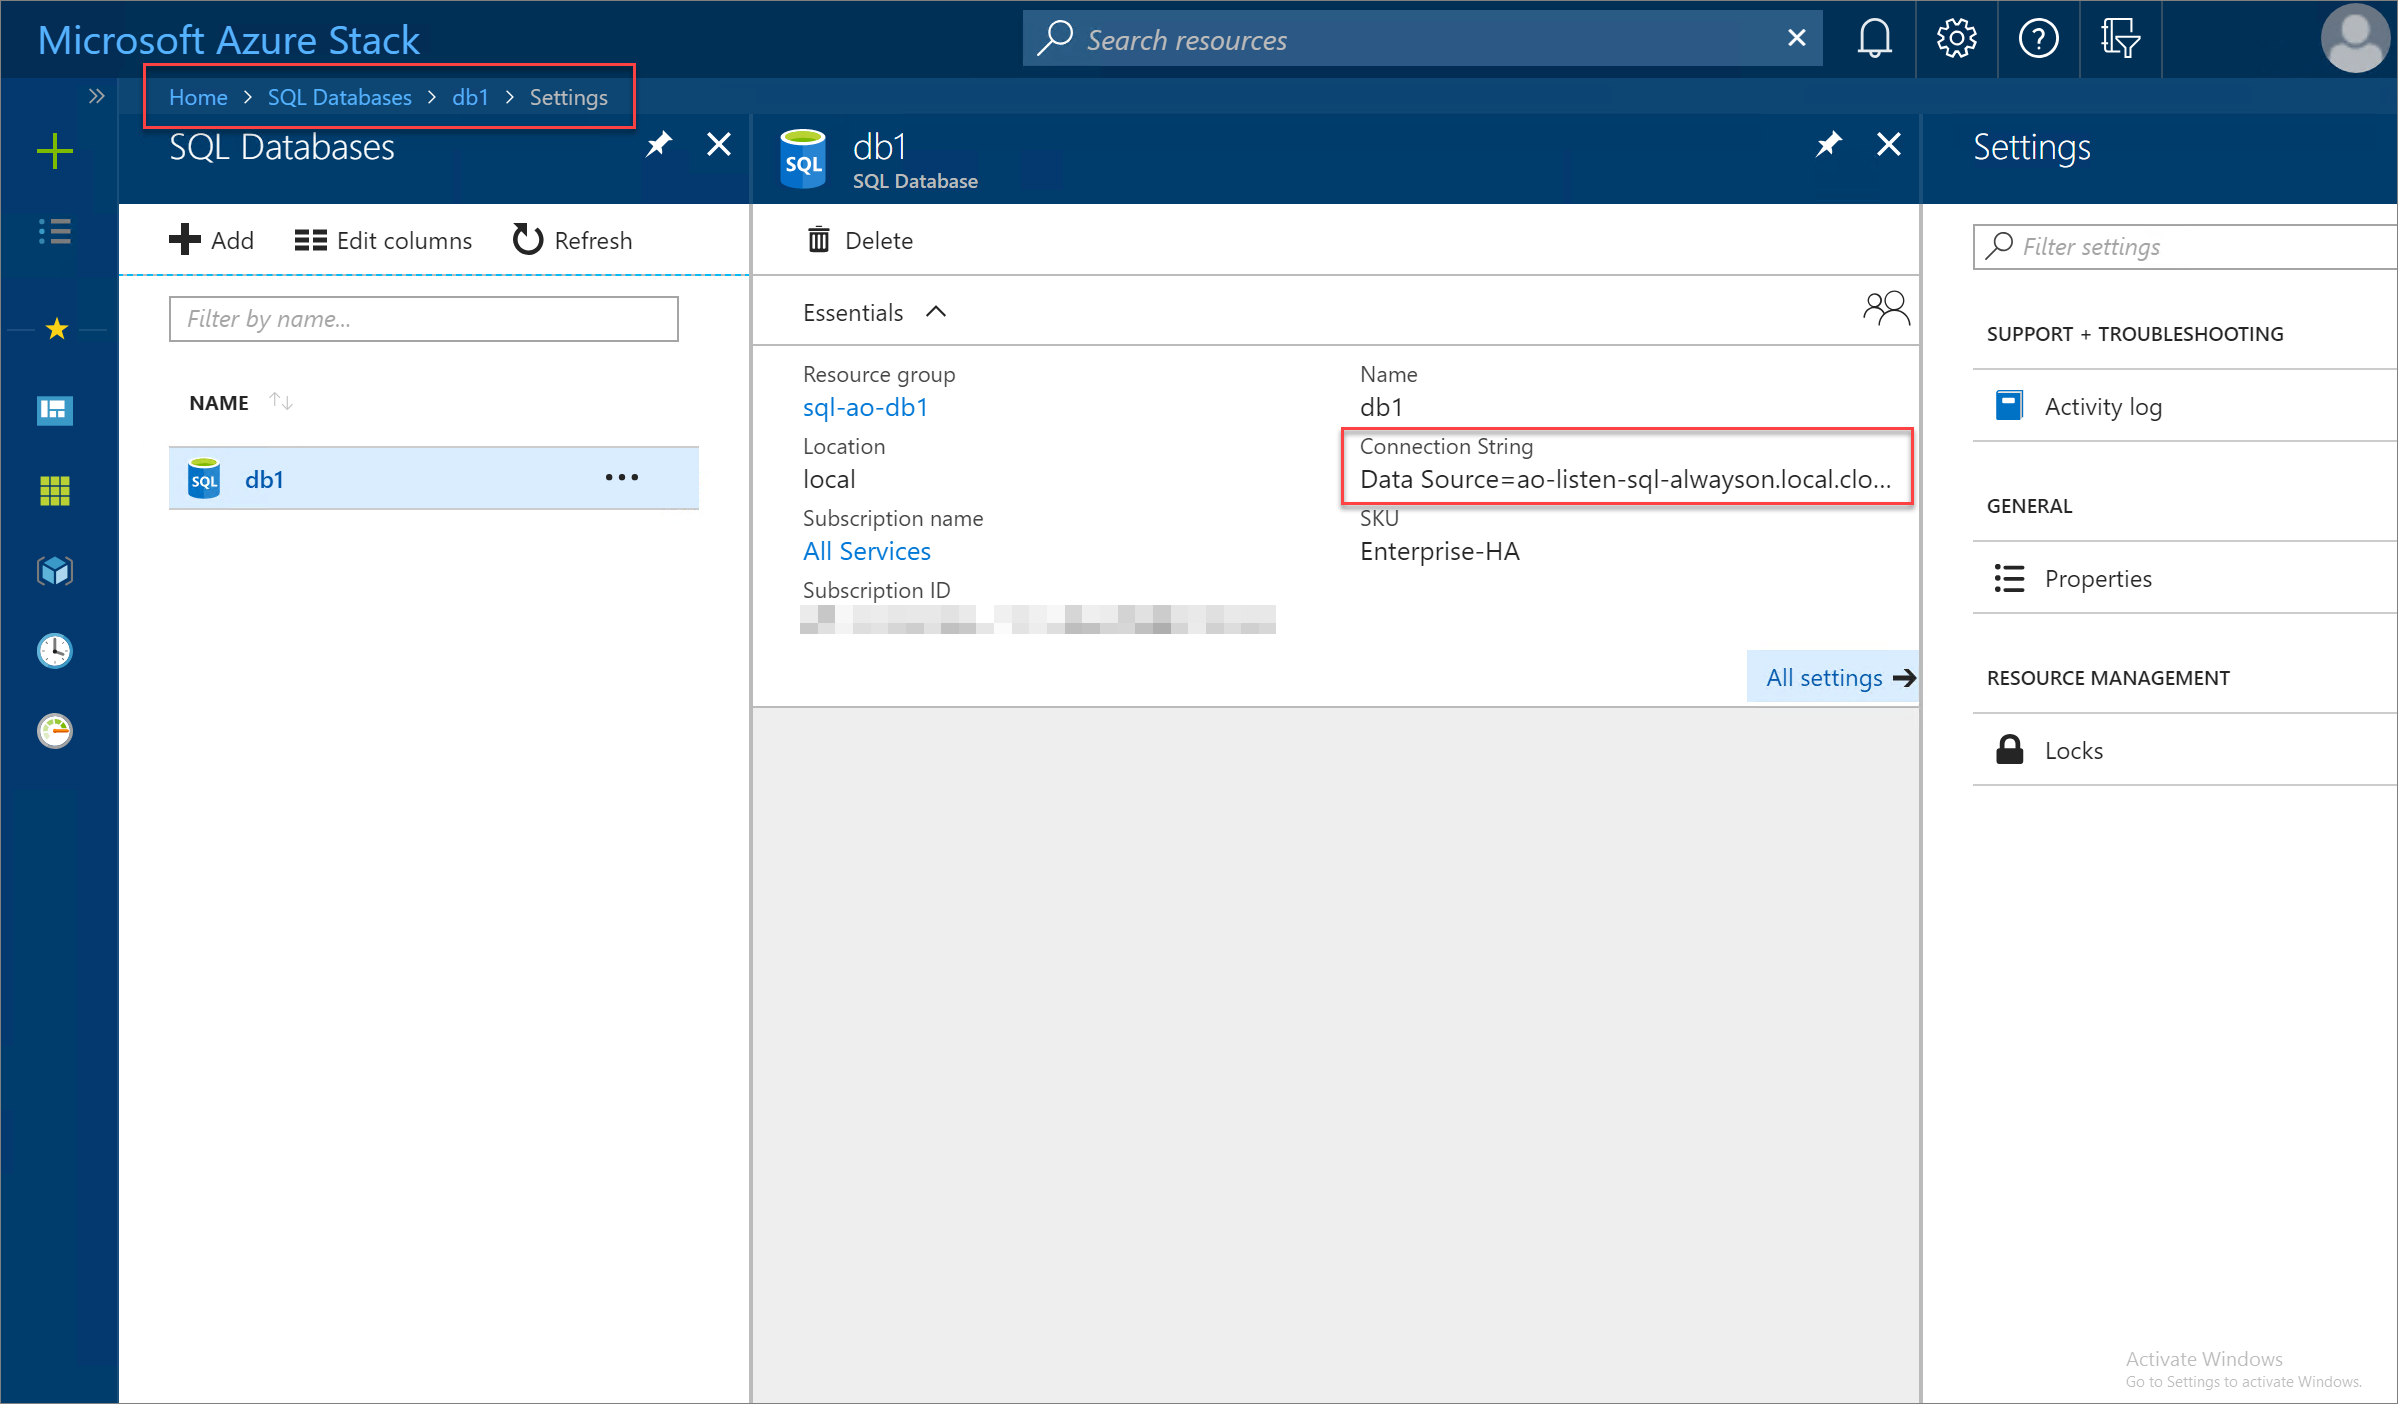This screenshot has height=1404, width=2398.
Task: Select the db1 database in the list
Action: (266, 476)
